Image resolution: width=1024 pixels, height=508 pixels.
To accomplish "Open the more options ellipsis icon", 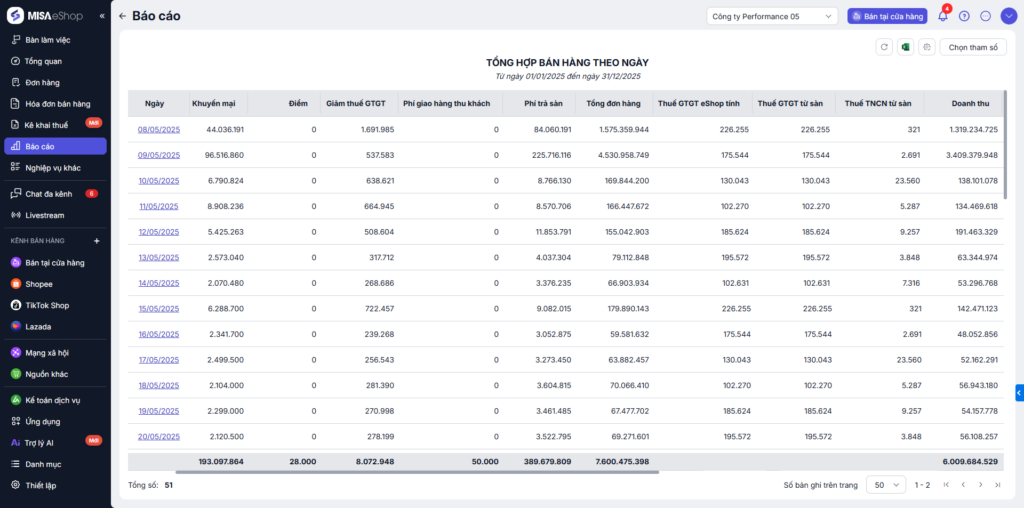I will point(985,16).
